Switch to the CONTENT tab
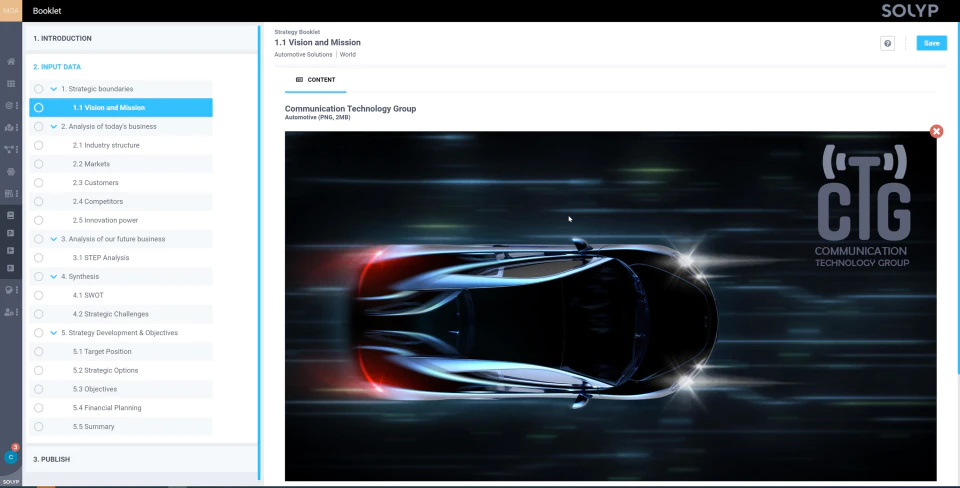Screen dimensions: 960x488 315,80
